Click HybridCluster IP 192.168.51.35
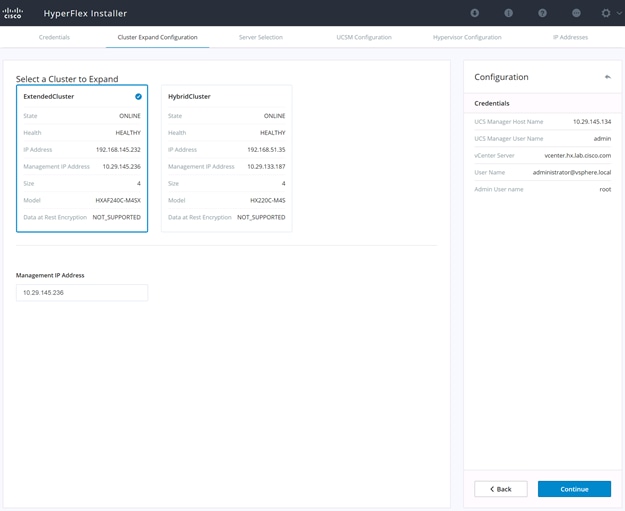Screen dimensions: 625x511 (266, 149)
